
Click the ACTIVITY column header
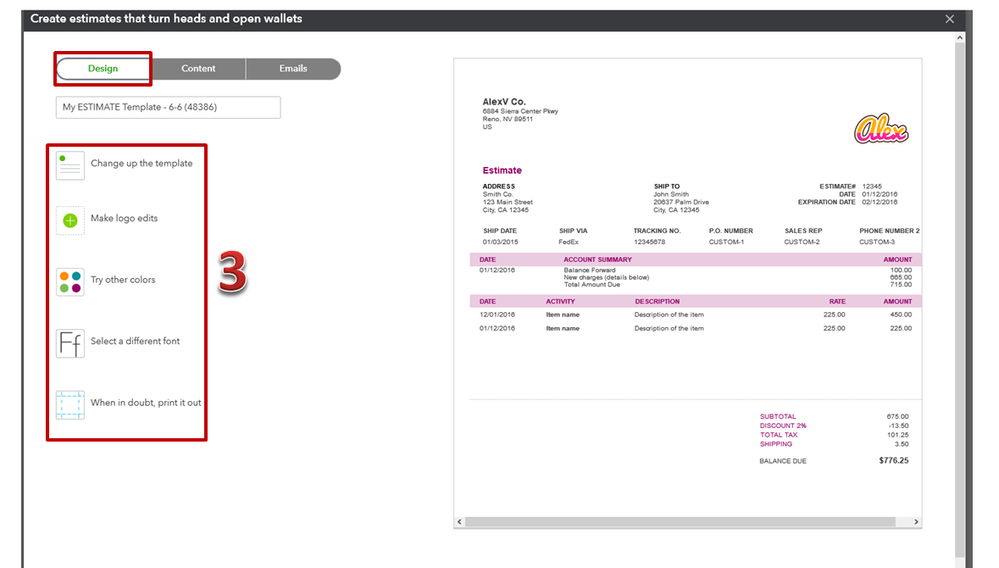pyautogui.click(x=560, y=302)
